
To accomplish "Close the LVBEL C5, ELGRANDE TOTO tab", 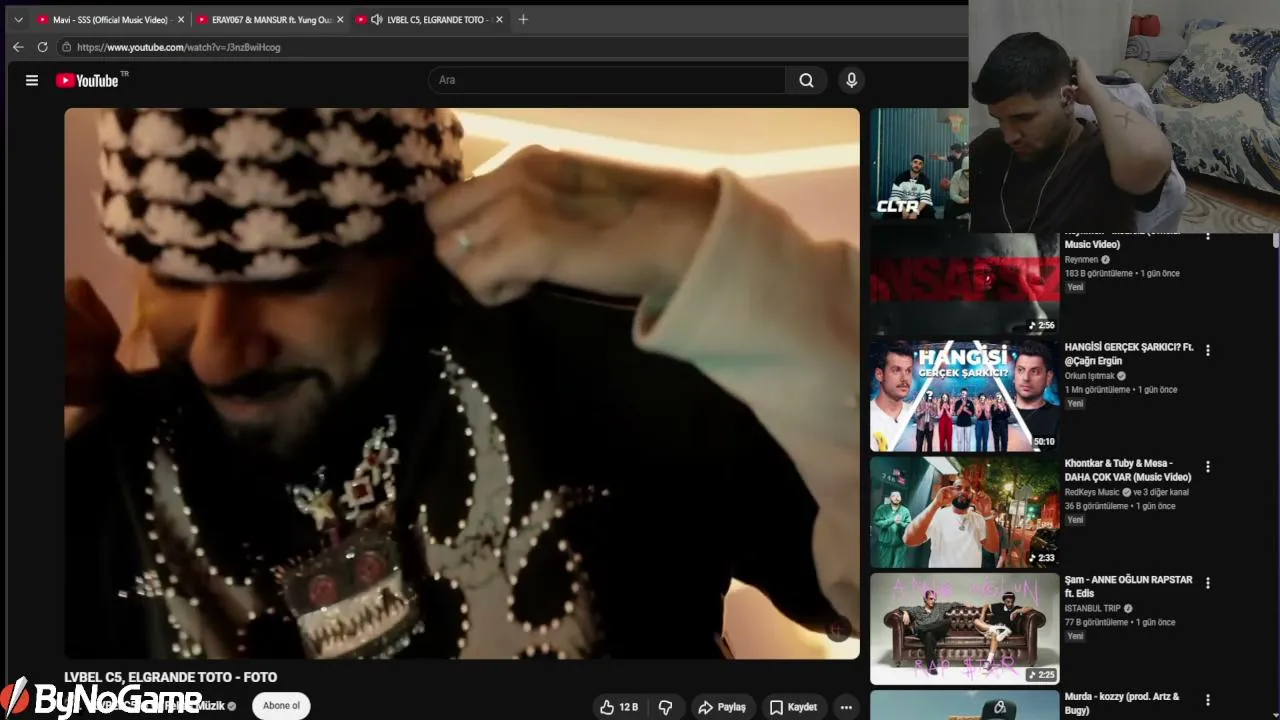I will [499, 19].
